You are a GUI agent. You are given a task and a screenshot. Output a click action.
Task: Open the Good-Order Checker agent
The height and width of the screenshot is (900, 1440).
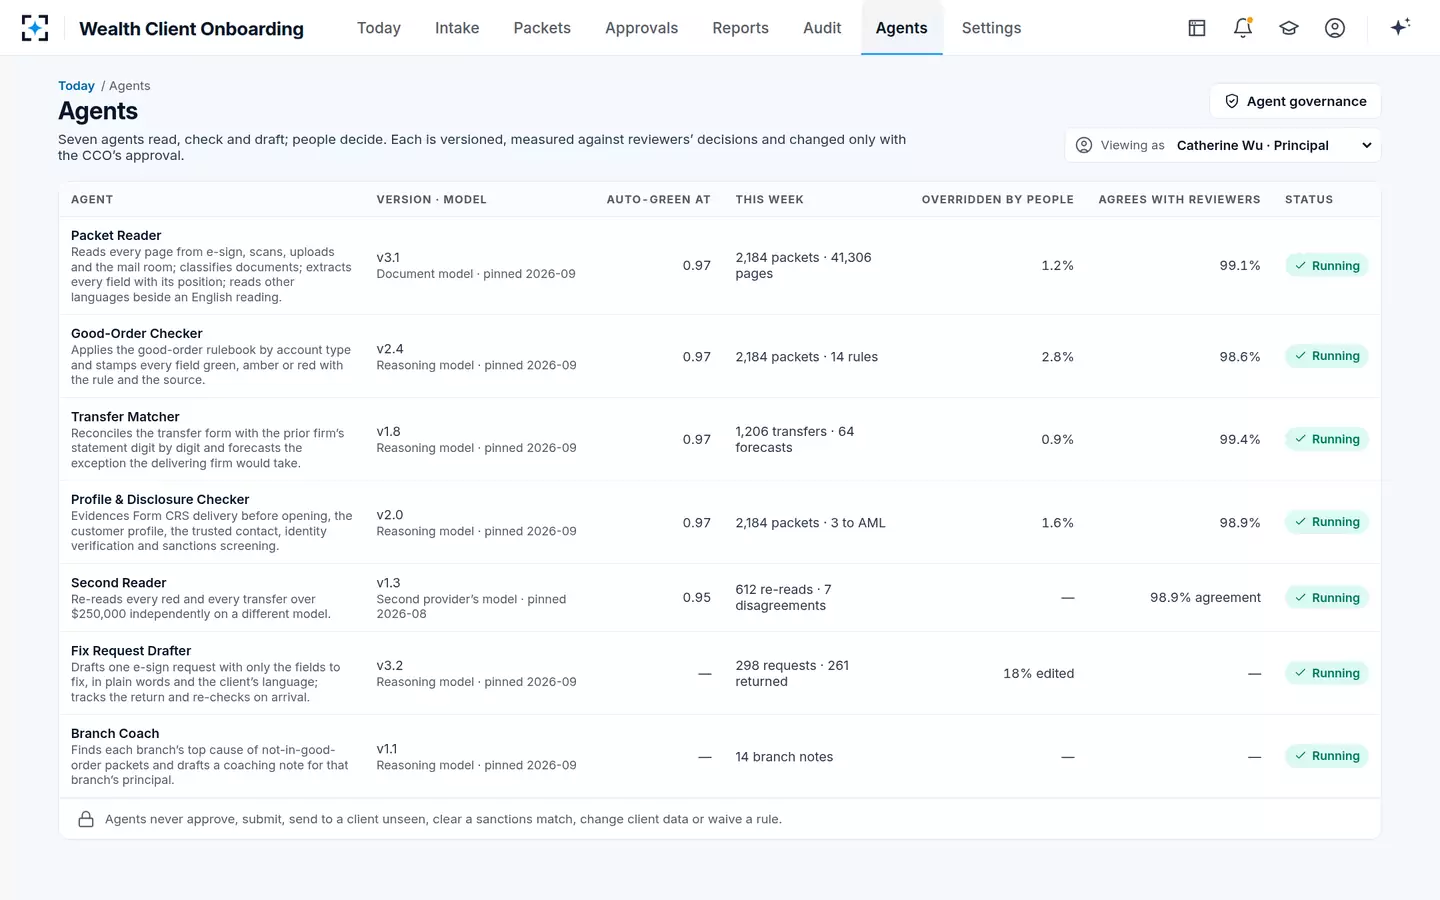click(137, 333)
